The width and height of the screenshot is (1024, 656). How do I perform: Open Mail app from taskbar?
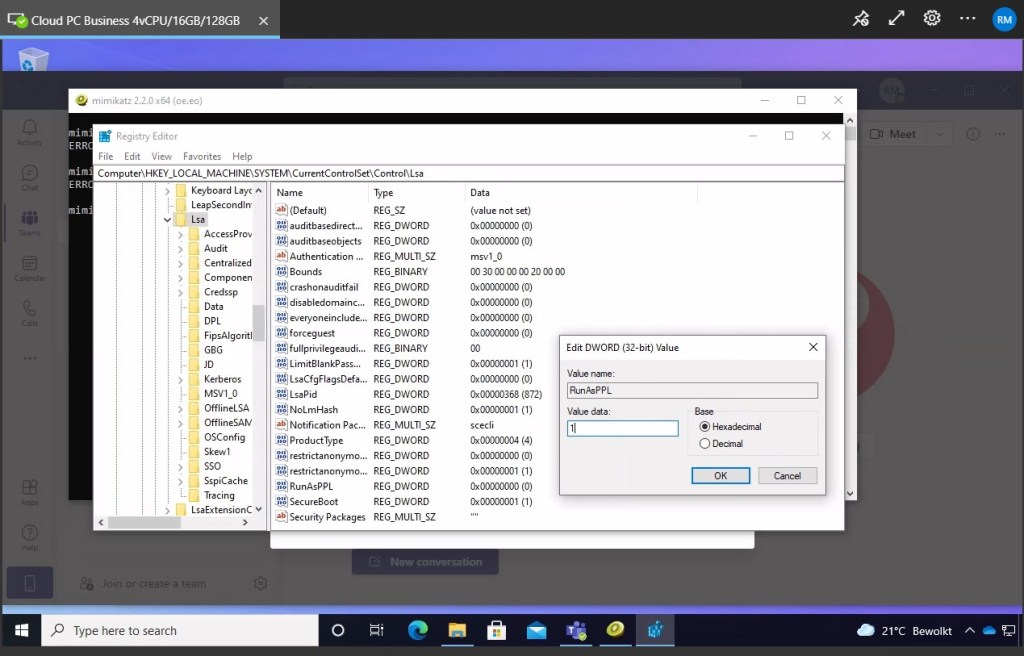tap(536, 631)
